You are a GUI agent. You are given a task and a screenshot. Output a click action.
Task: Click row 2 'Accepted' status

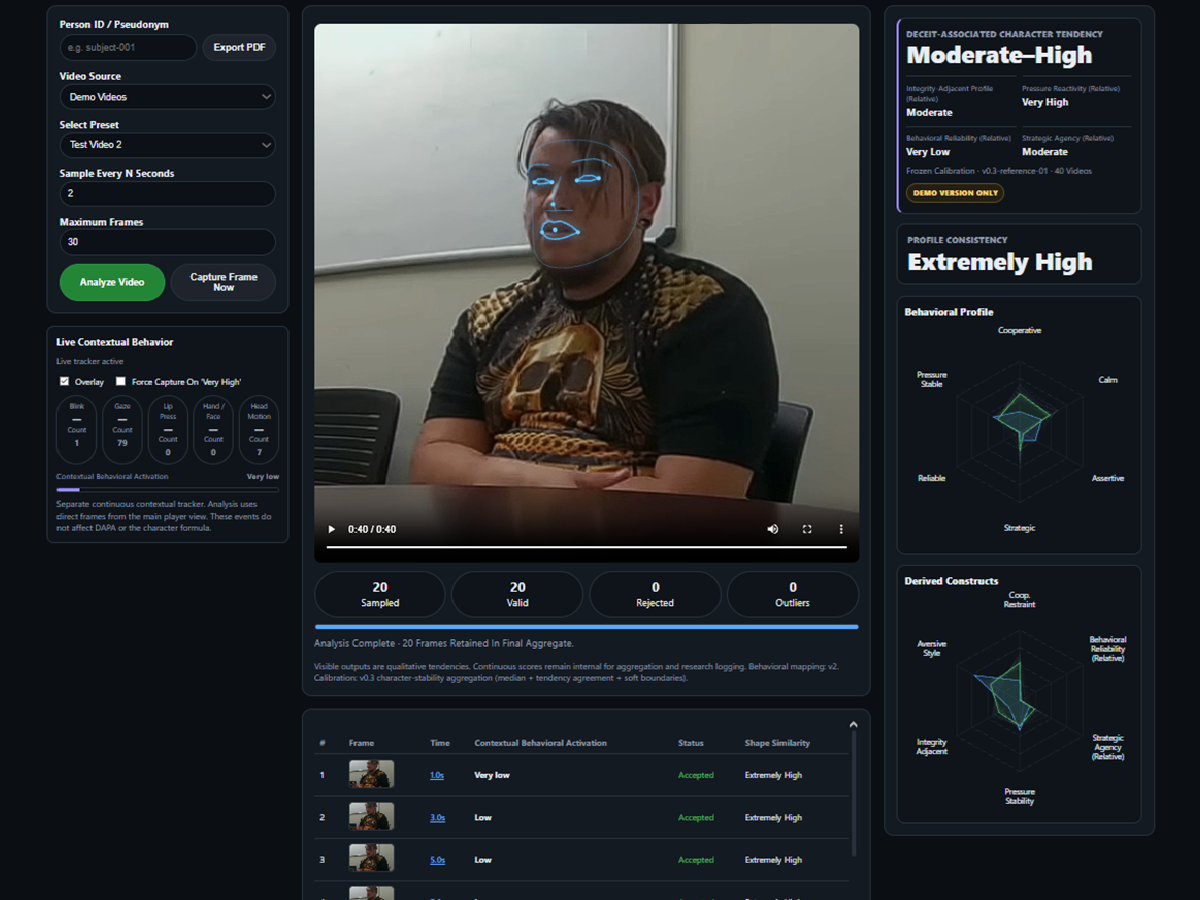point(696,817)
